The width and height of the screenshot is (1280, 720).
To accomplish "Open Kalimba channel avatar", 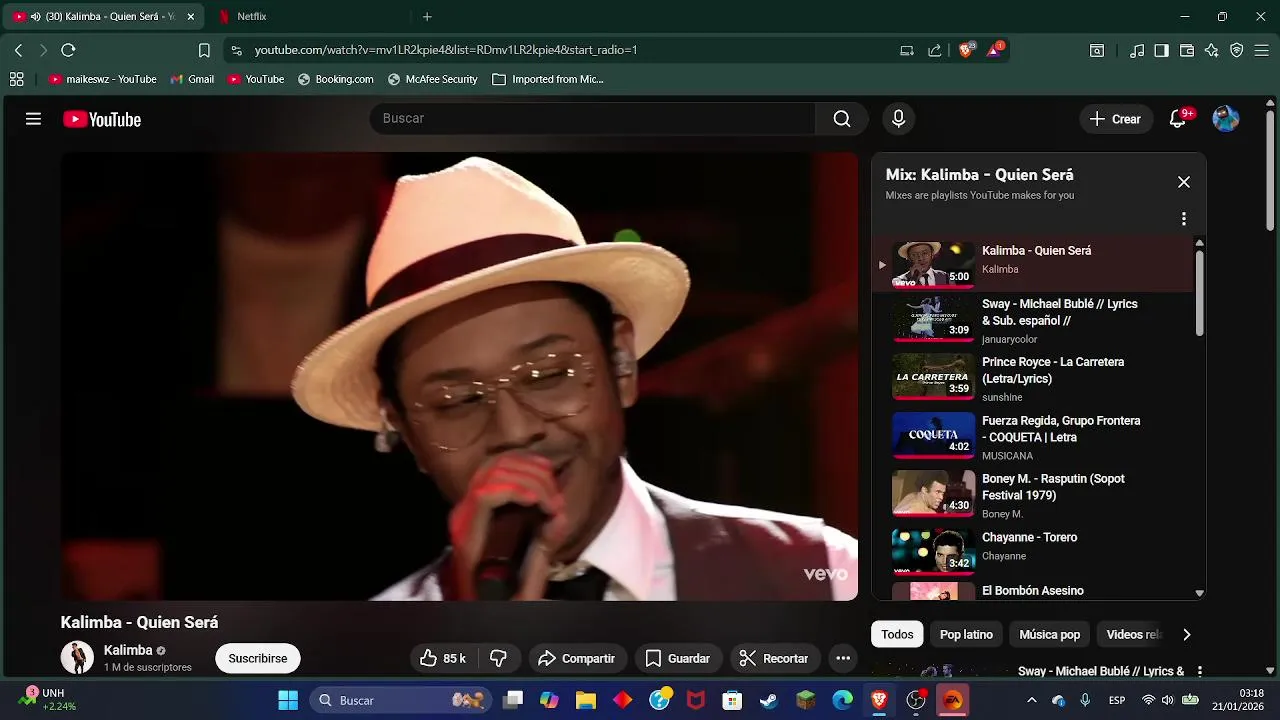I will pyautogui.click(x=77, y=658).
